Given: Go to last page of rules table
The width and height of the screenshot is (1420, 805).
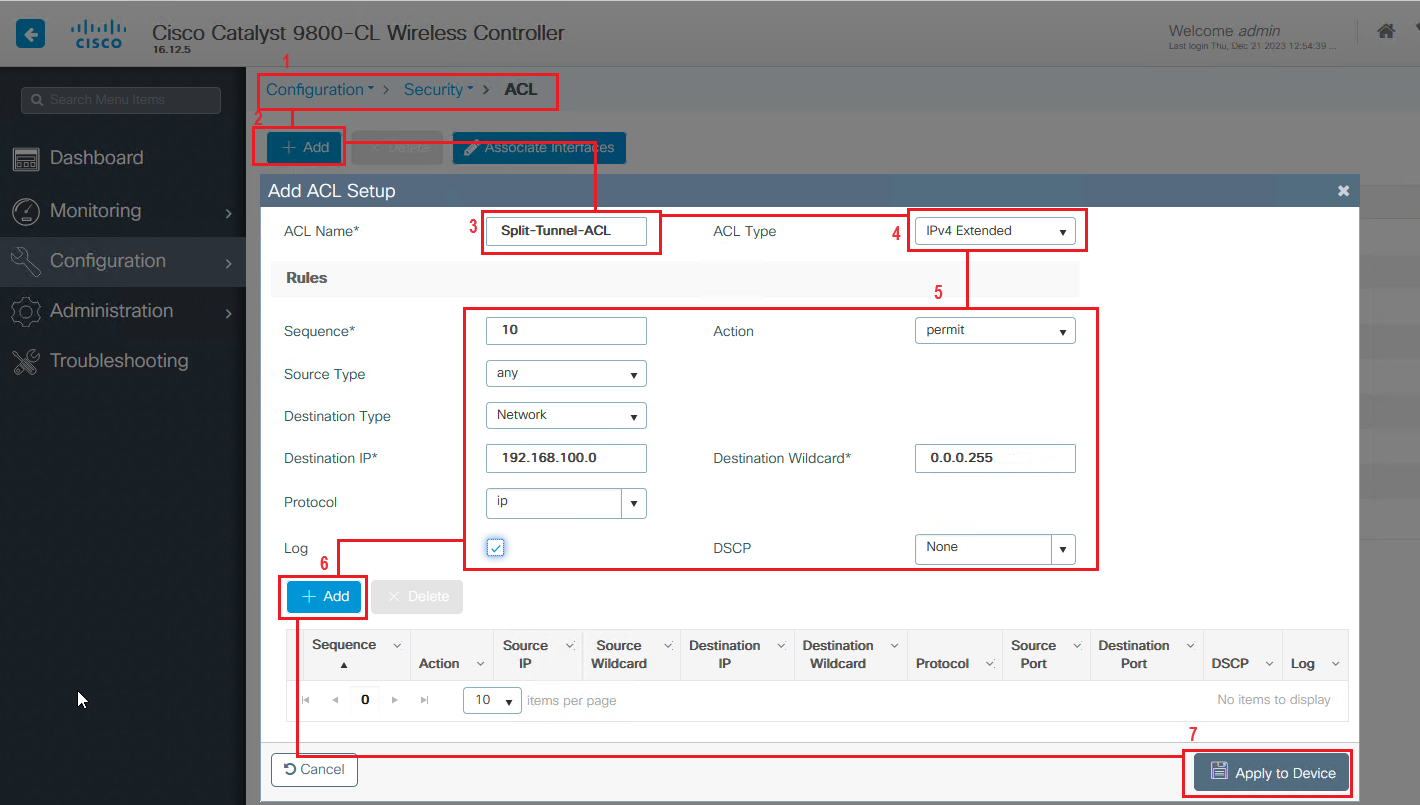Looking at the screenshot, I should pos(424,700).
